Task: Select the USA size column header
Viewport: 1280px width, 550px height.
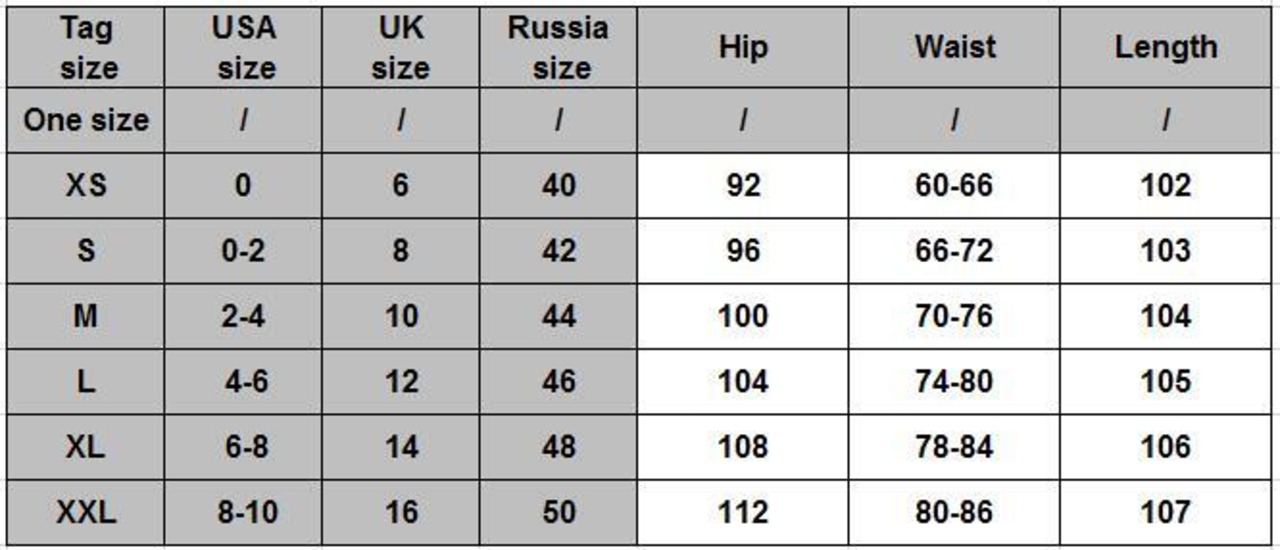Action: point(244,48)
